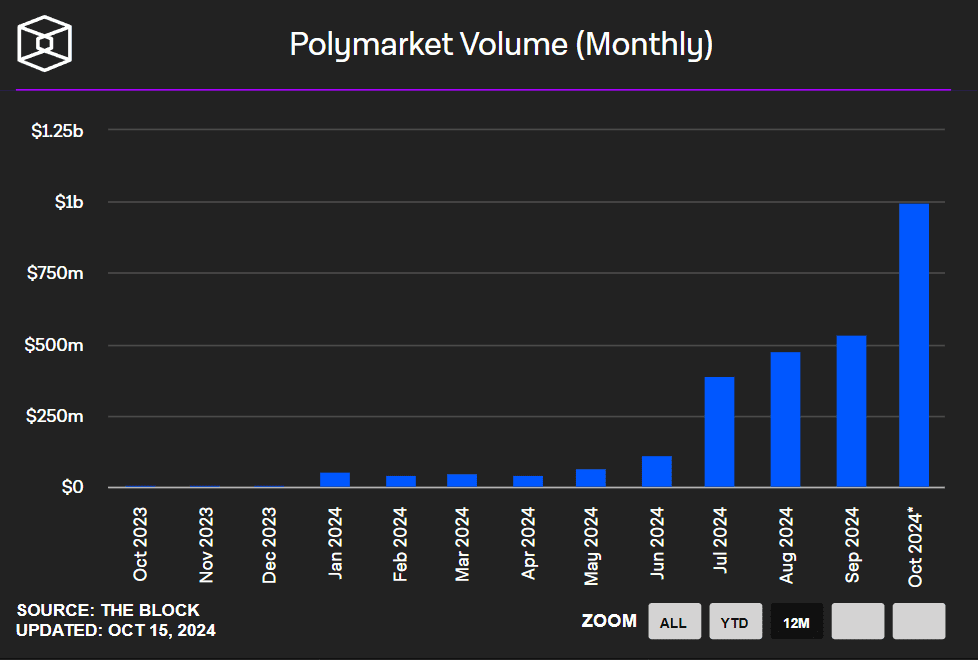Click the $1.25b axis label
The height and width of the screenshot is (660, 978).
pos(57,130)
